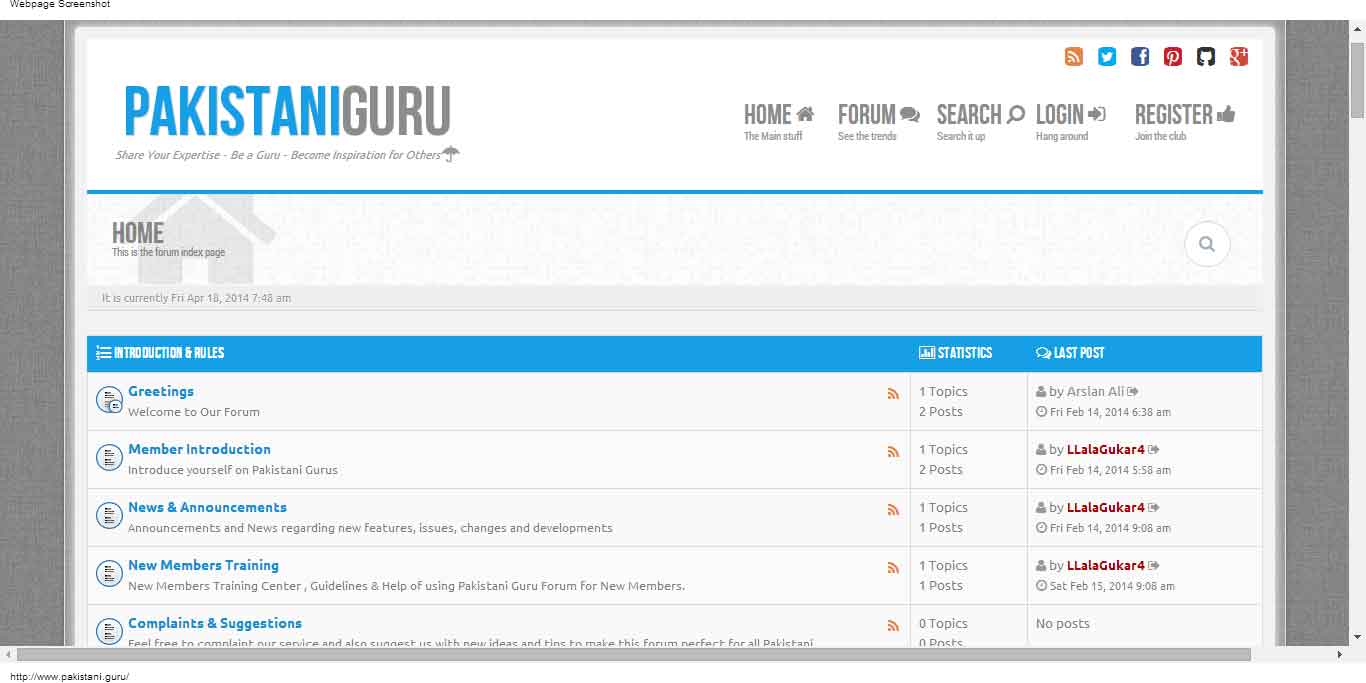Image resolution: width=1366 pixels, height=683 pixels.
Task: Open the RSS feed for Greetings forum
Action: coord(893,394)
